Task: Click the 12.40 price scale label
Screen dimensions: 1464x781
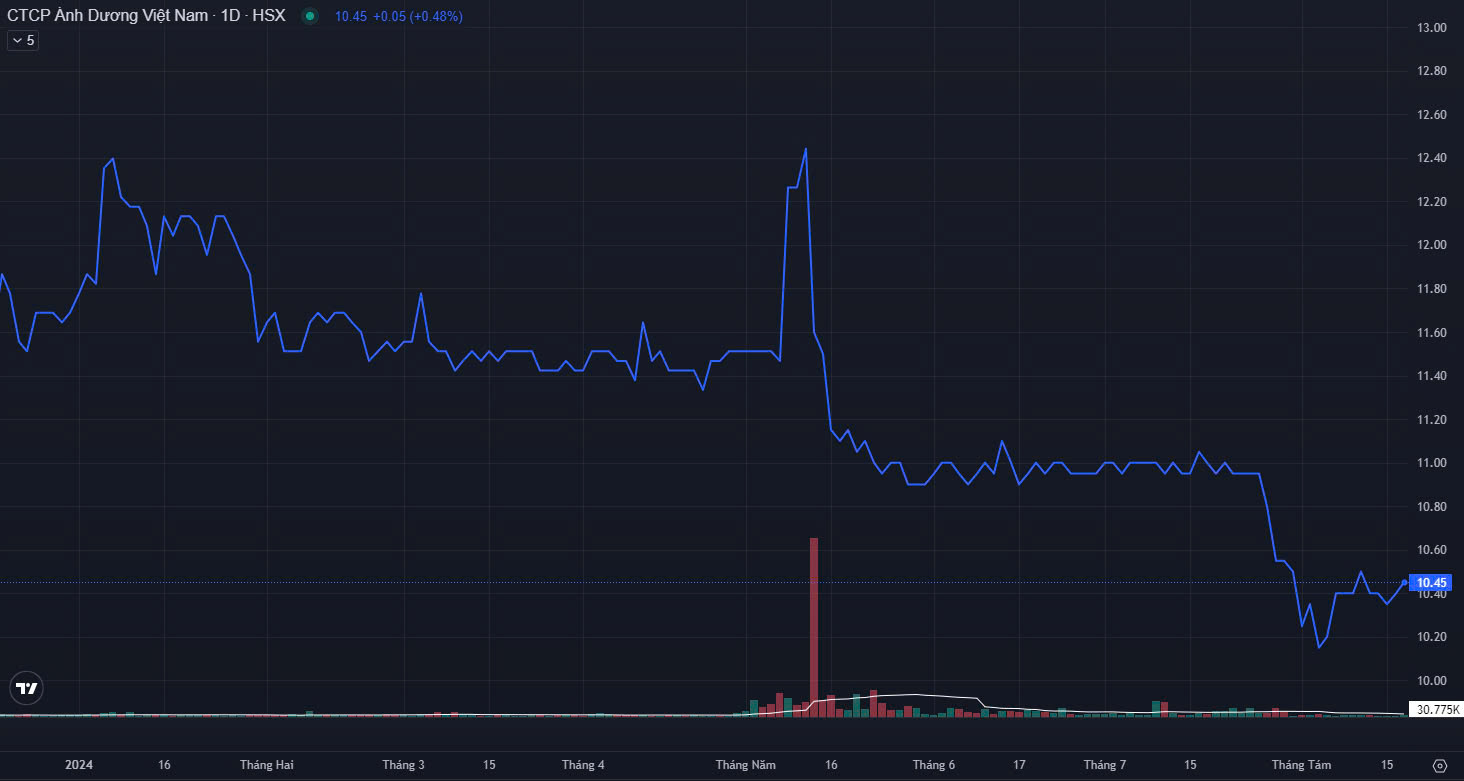Action: click(x=1433, y=158)
